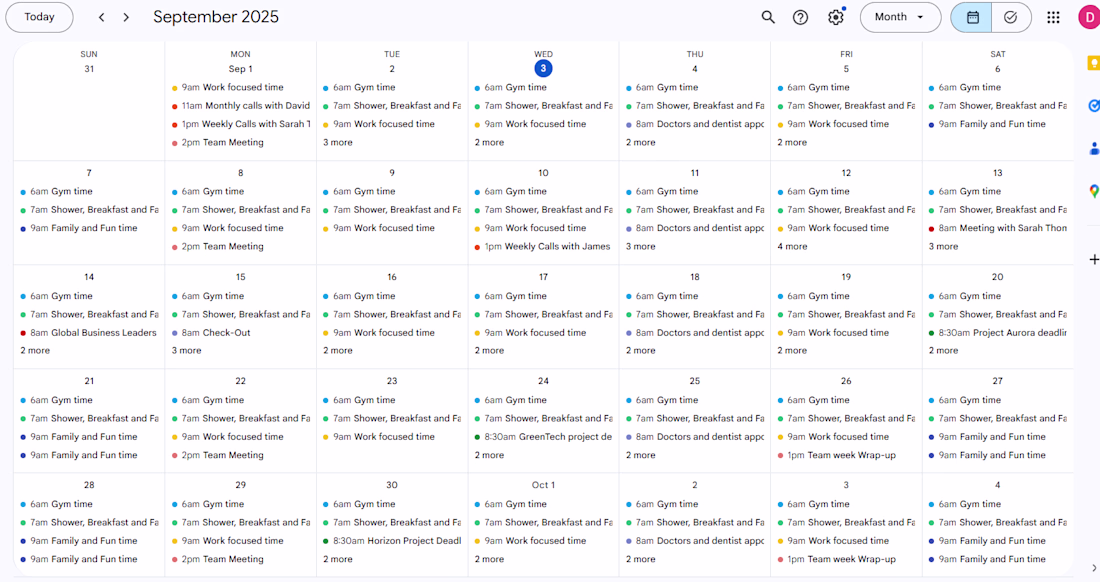This screenshot has height=582, width=1100.
Task: Open date 23 day view
Action: point(391,381)
